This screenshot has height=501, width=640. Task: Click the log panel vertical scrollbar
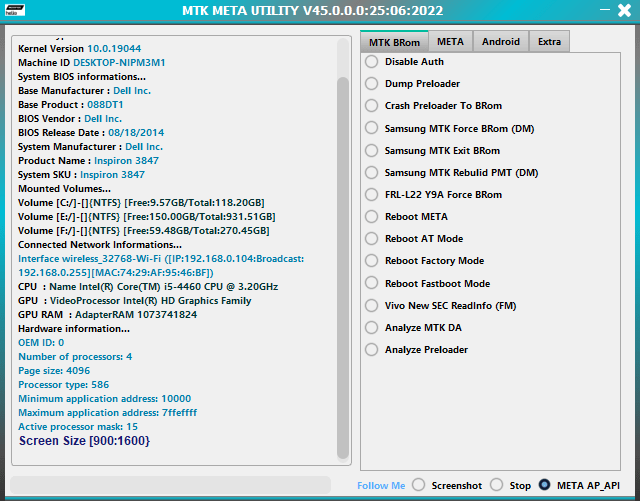point(343,268)
